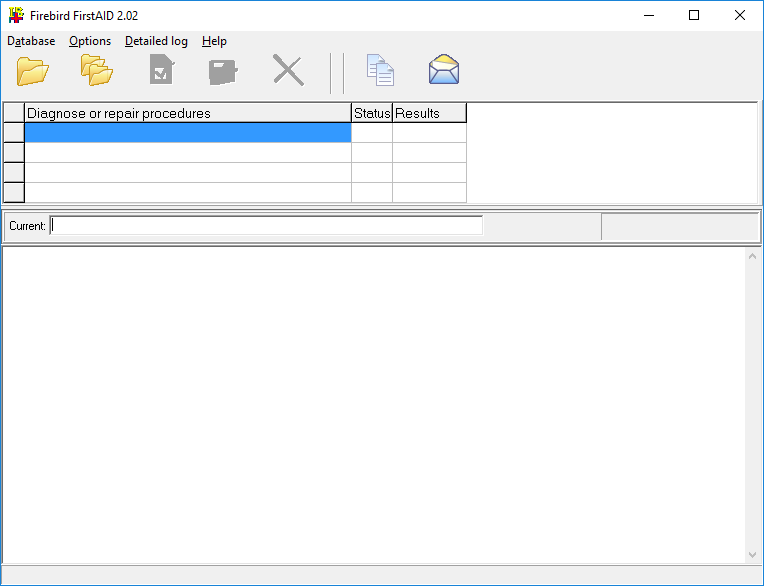Click the 'Diagnose or repair procedures' column header

(x=187, y=113)
